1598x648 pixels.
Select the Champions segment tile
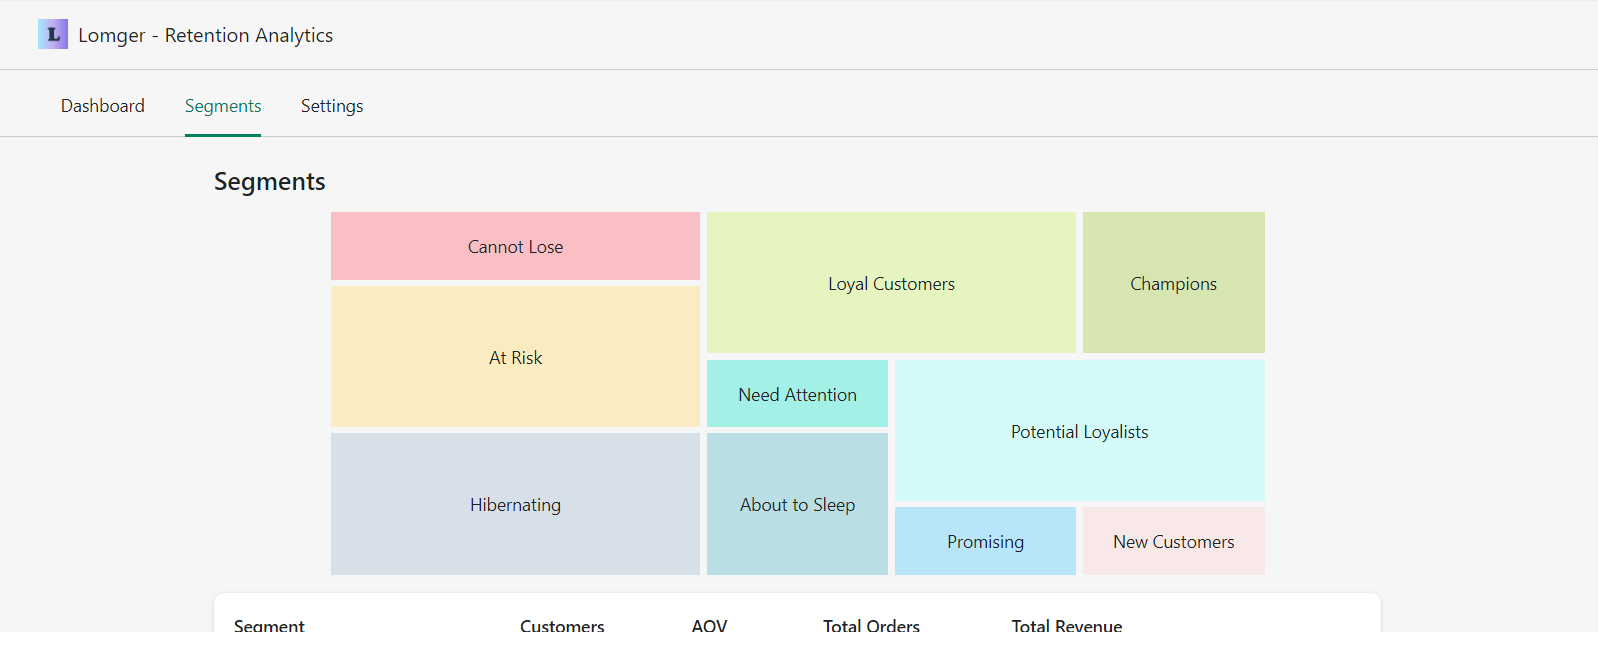1174,283
